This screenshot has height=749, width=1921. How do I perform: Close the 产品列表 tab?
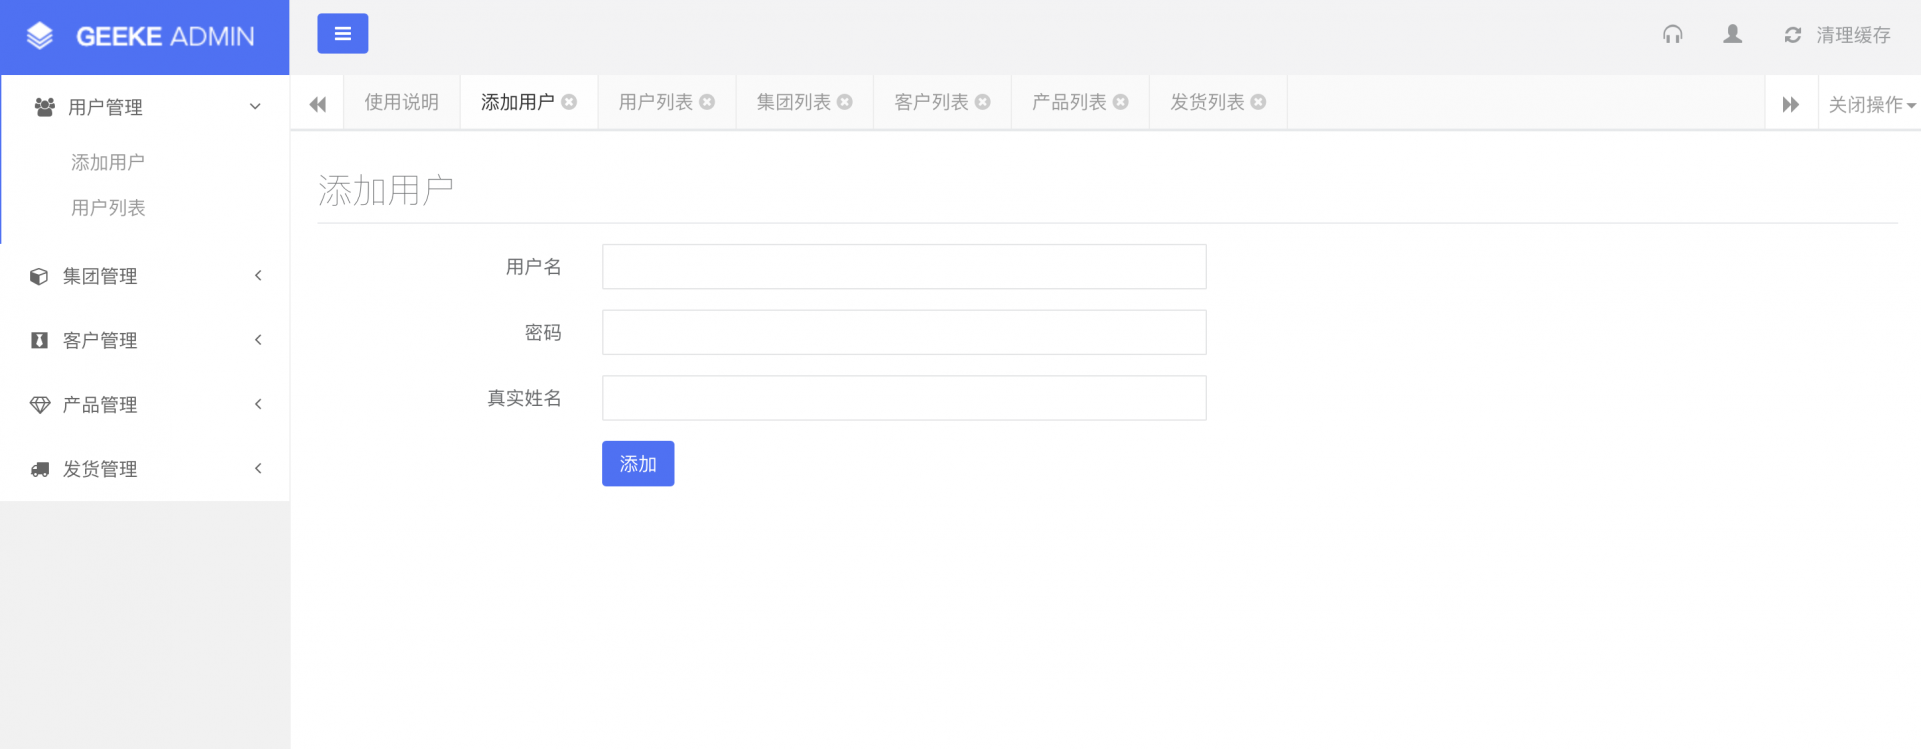pos(1121,102)
